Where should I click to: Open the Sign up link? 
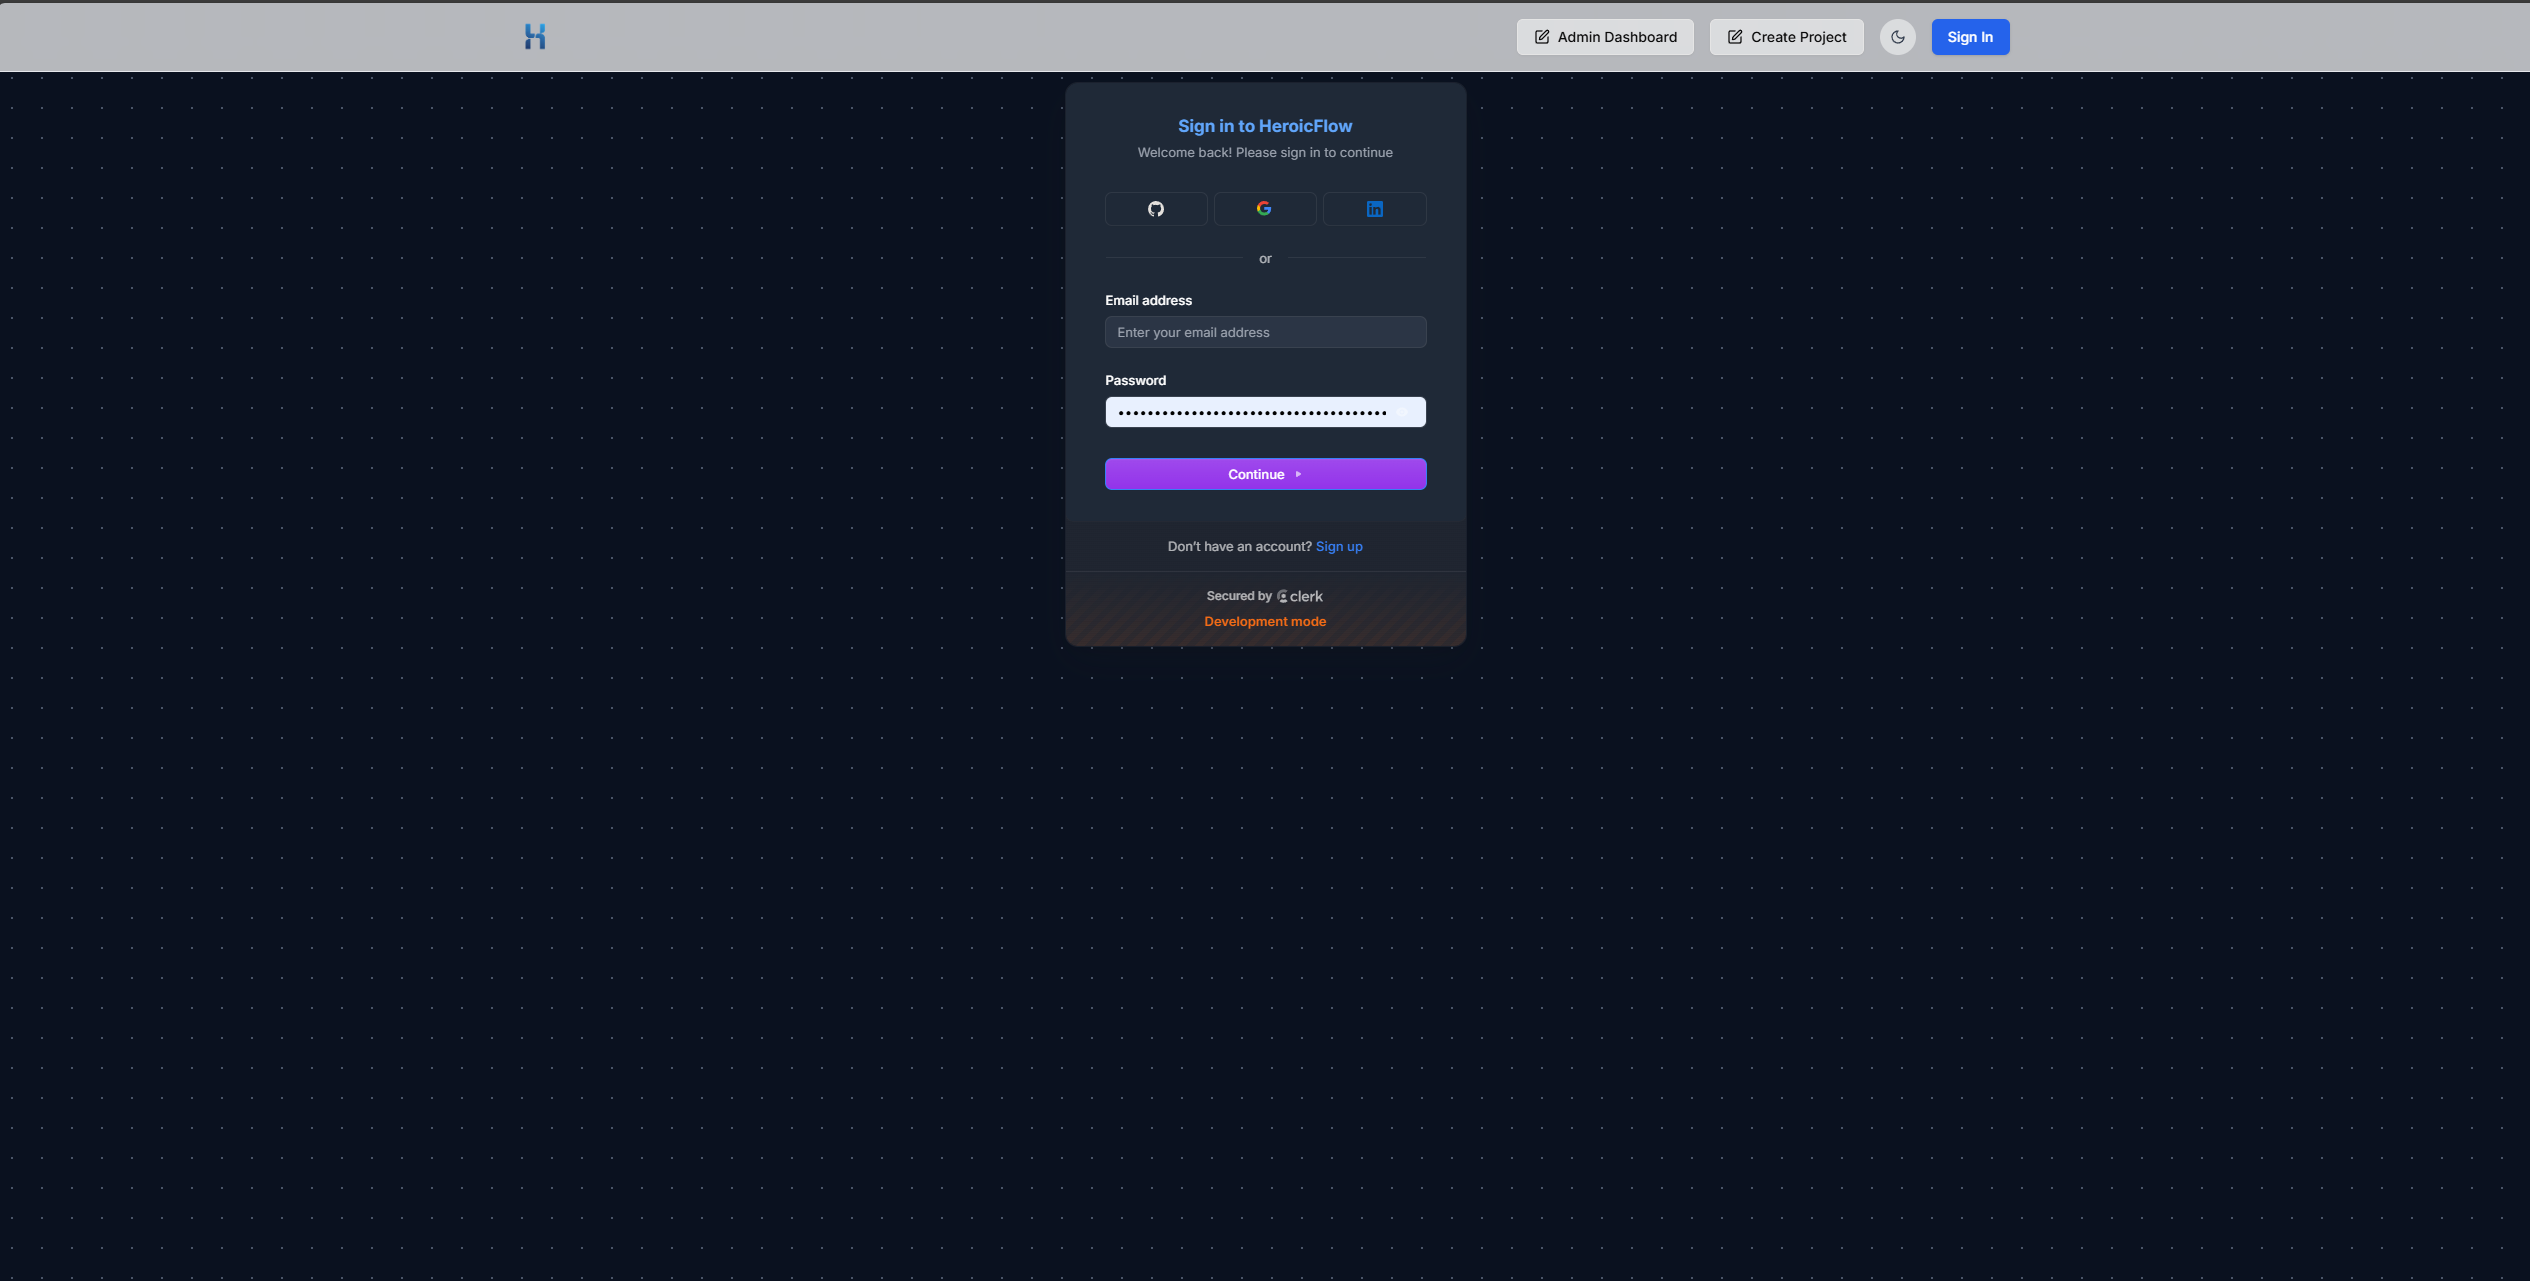click(1339, 546)
